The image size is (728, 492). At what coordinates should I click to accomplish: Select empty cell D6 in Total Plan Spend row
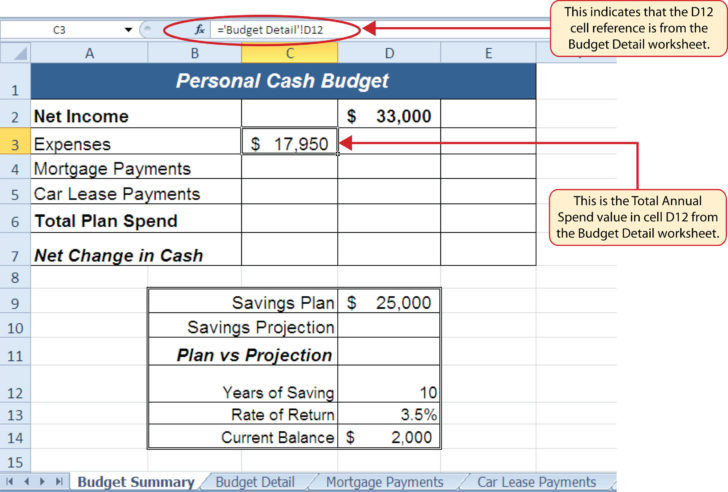[x=389, y=218]
